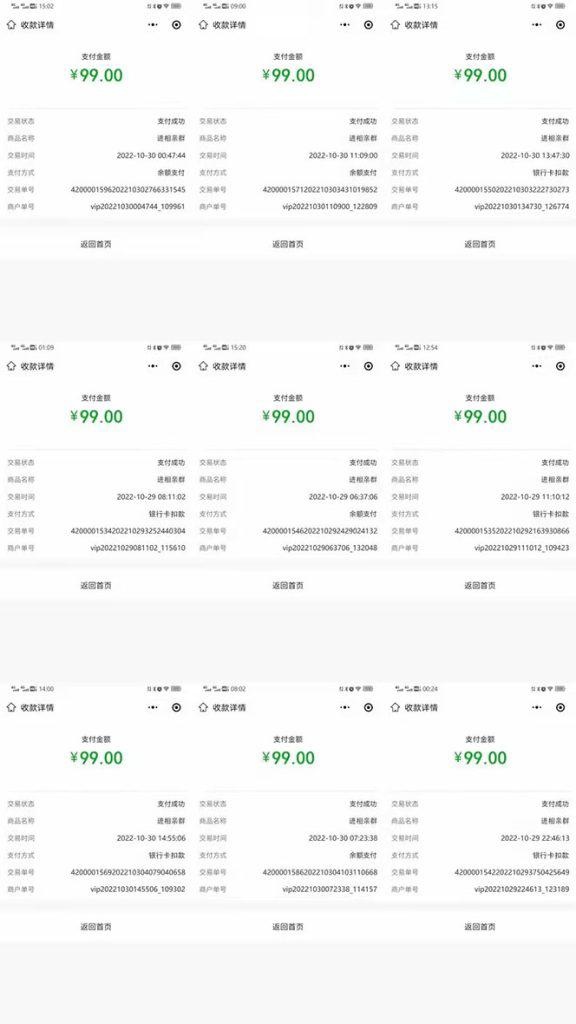Click 返回首页 below order vip20221030145506_109302
Viewport: 576px width, 1024px height.
96,927
